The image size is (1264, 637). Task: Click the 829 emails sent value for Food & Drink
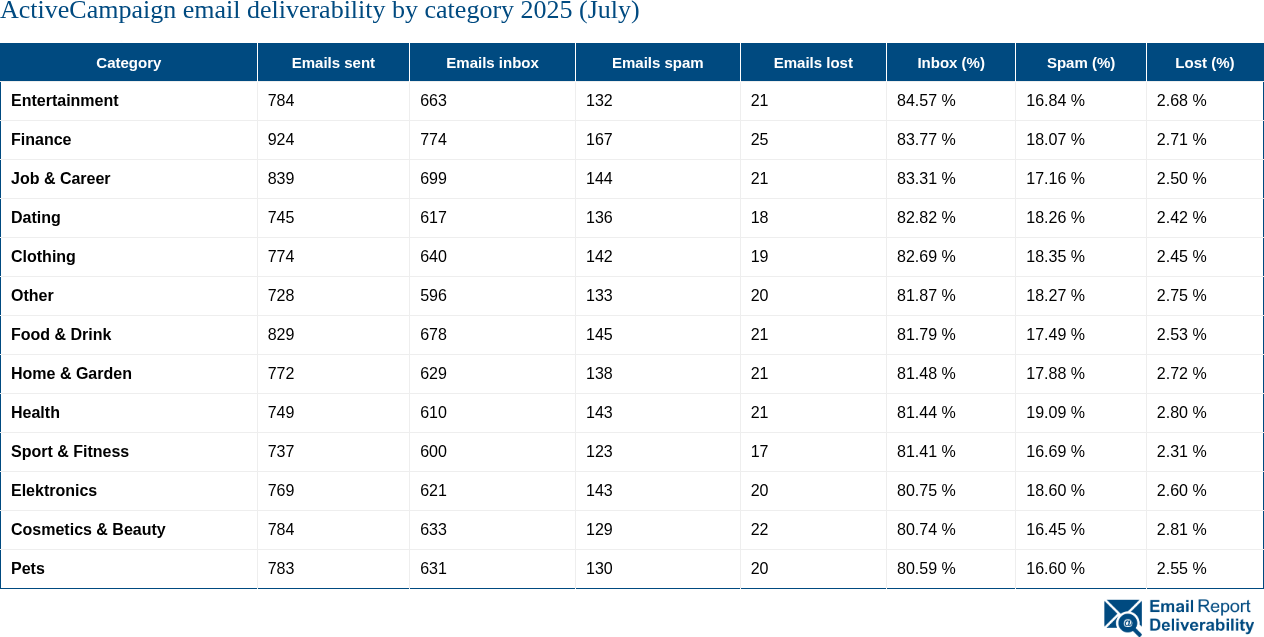(x=281, y=335)
